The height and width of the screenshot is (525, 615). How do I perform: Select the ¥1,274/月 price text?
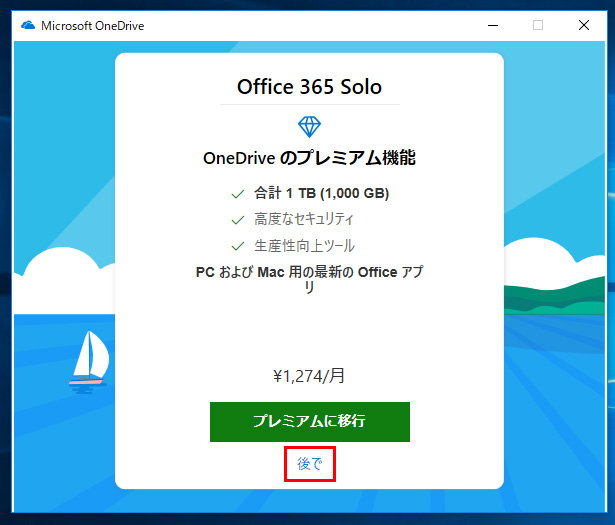(x=309, y=376)
